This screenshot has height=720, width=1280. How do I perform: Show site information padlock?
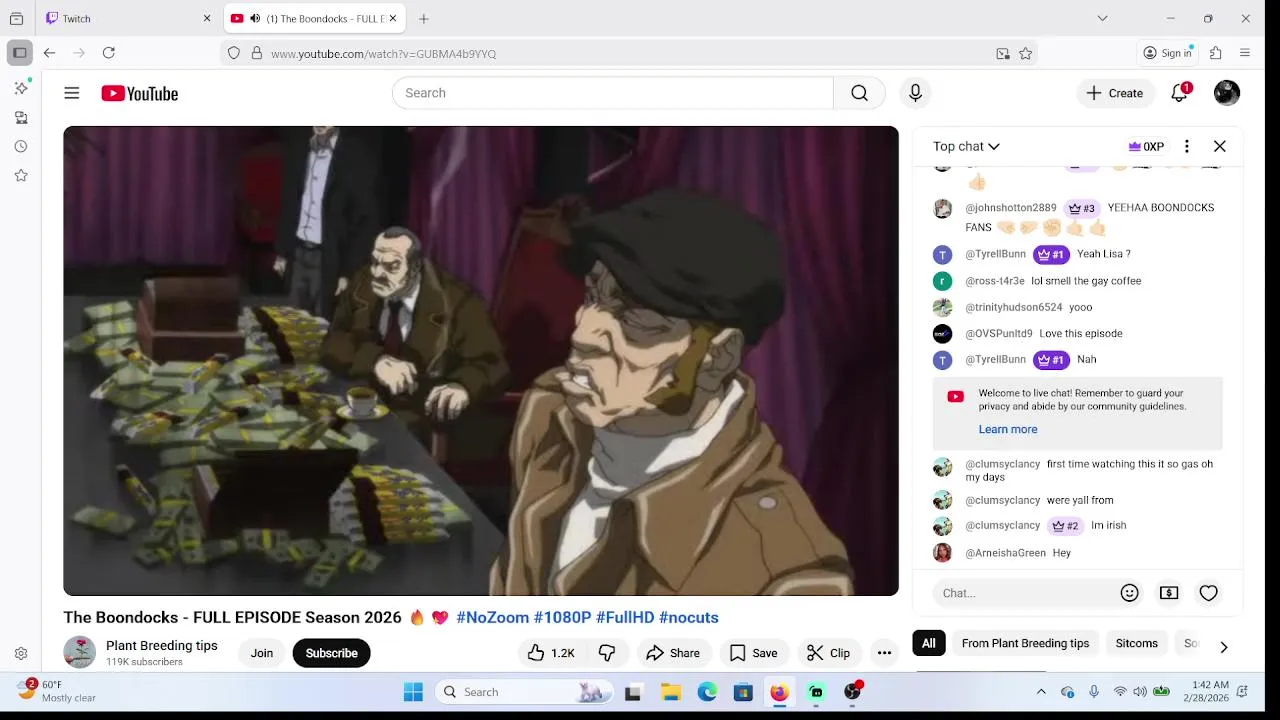pos(257,53)
